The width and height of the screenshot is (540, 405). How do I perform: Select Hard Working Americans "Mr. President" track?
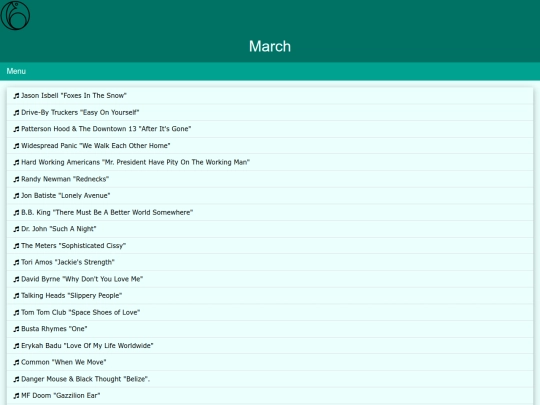(x=270, y=163)
